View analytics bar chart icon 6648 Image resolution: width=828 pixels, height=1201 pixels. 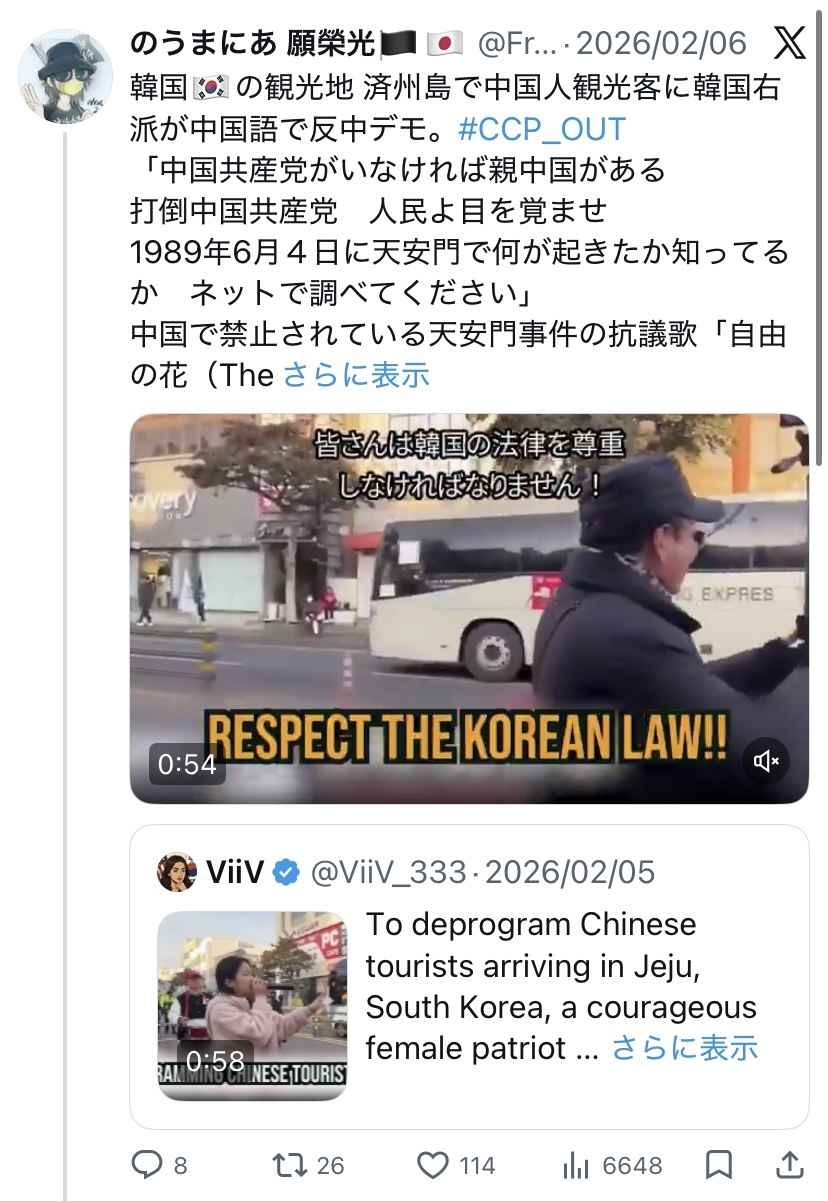[x=576, y=1165]
